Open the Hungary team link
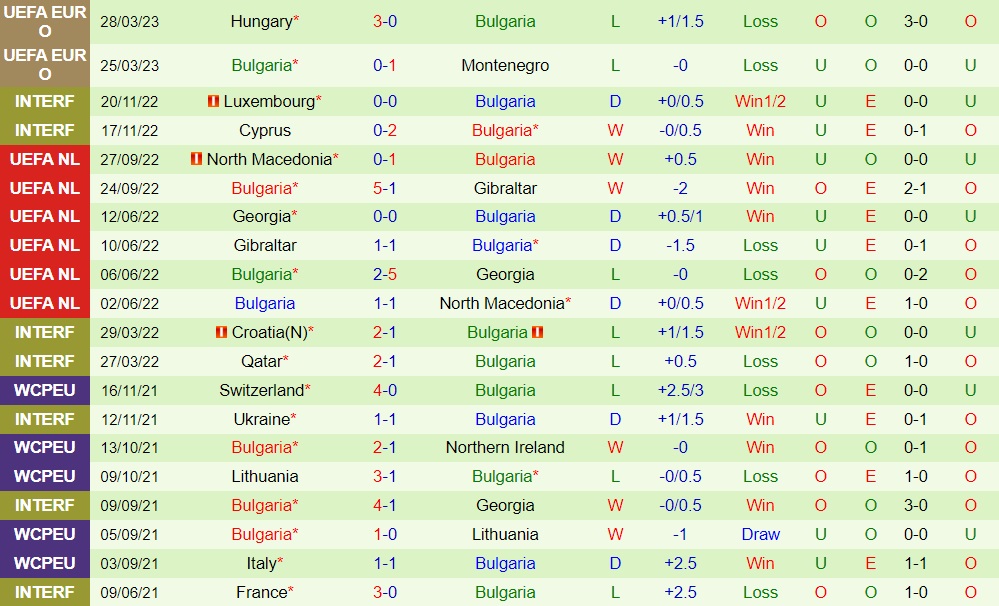The width and height of the screenshot is (999, 606). pyautogui.click(x=261, y=21)
